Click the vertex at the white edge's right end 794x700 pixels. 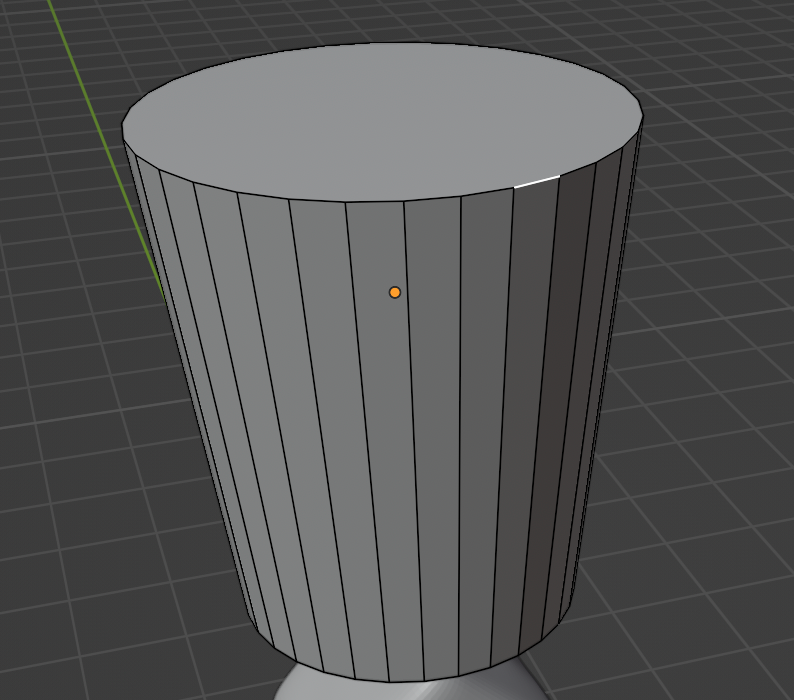[559, 176]
